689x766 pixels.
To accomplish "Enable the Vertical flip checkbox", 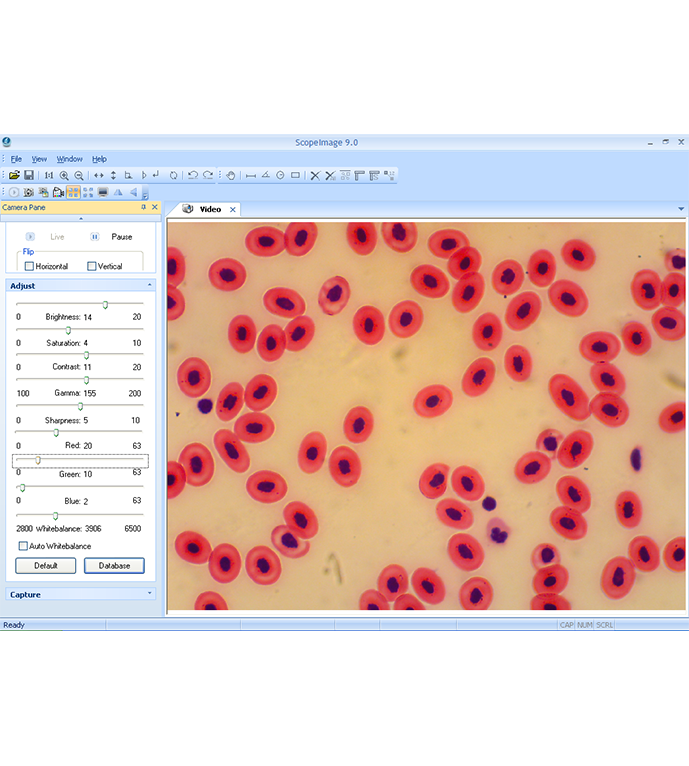I will 92,266.
